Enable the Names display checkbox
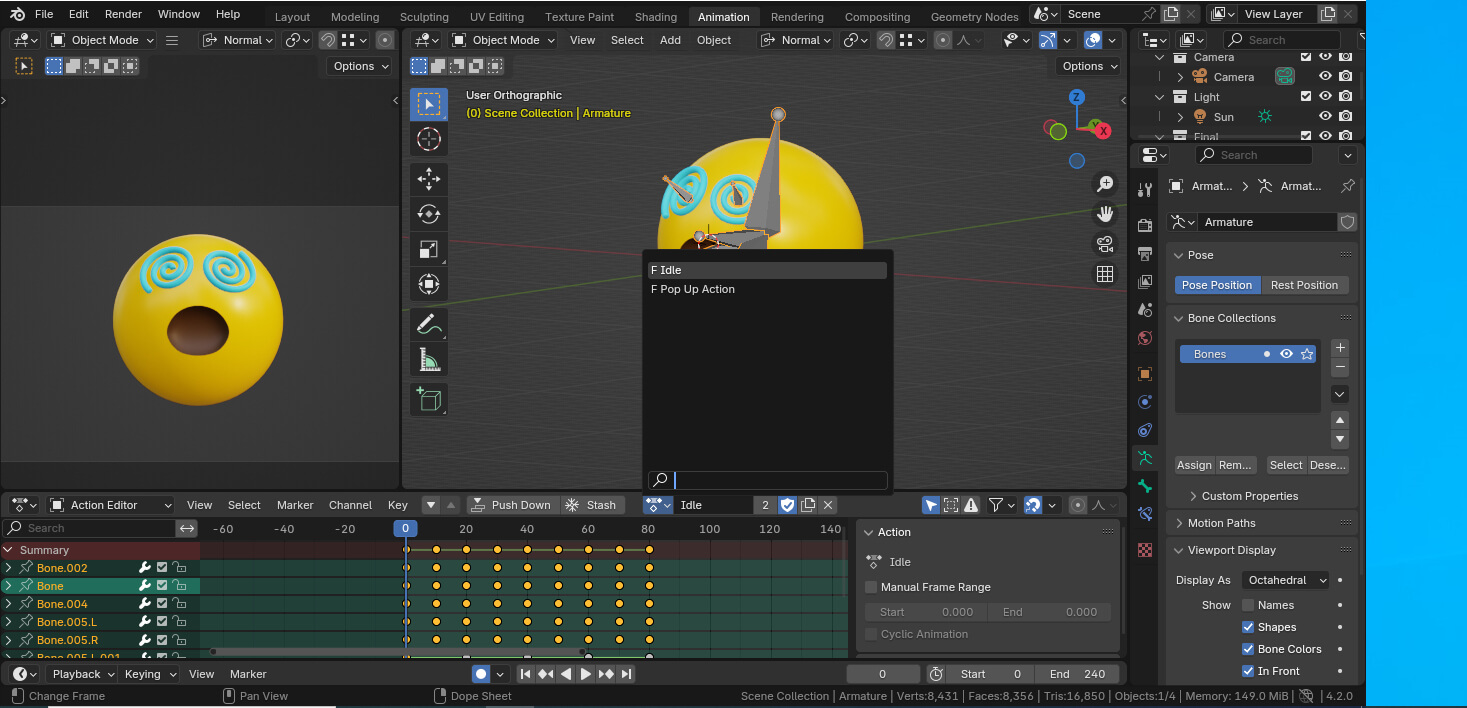The width and height of the screenshot is (1467, 708). [x=1248, y=605]
